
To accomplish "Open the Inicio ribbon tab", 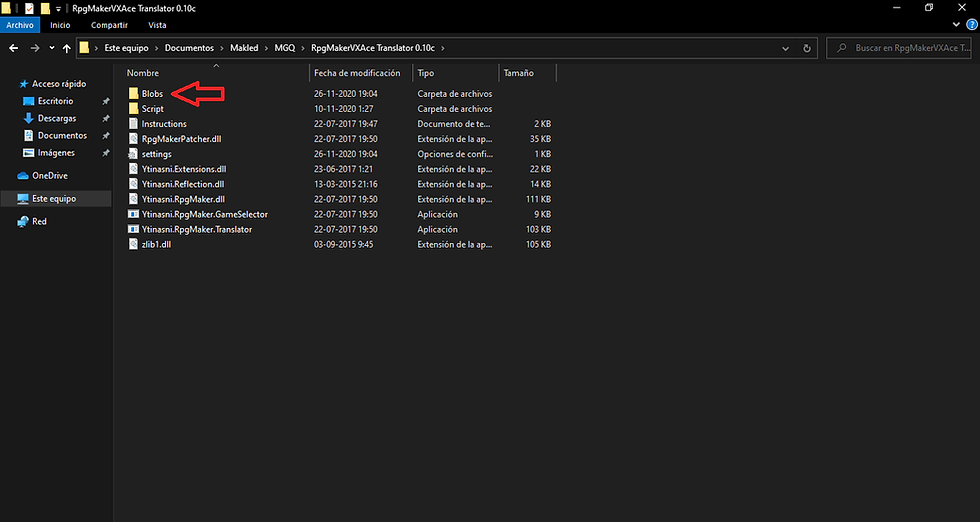I will coord(60,25).
